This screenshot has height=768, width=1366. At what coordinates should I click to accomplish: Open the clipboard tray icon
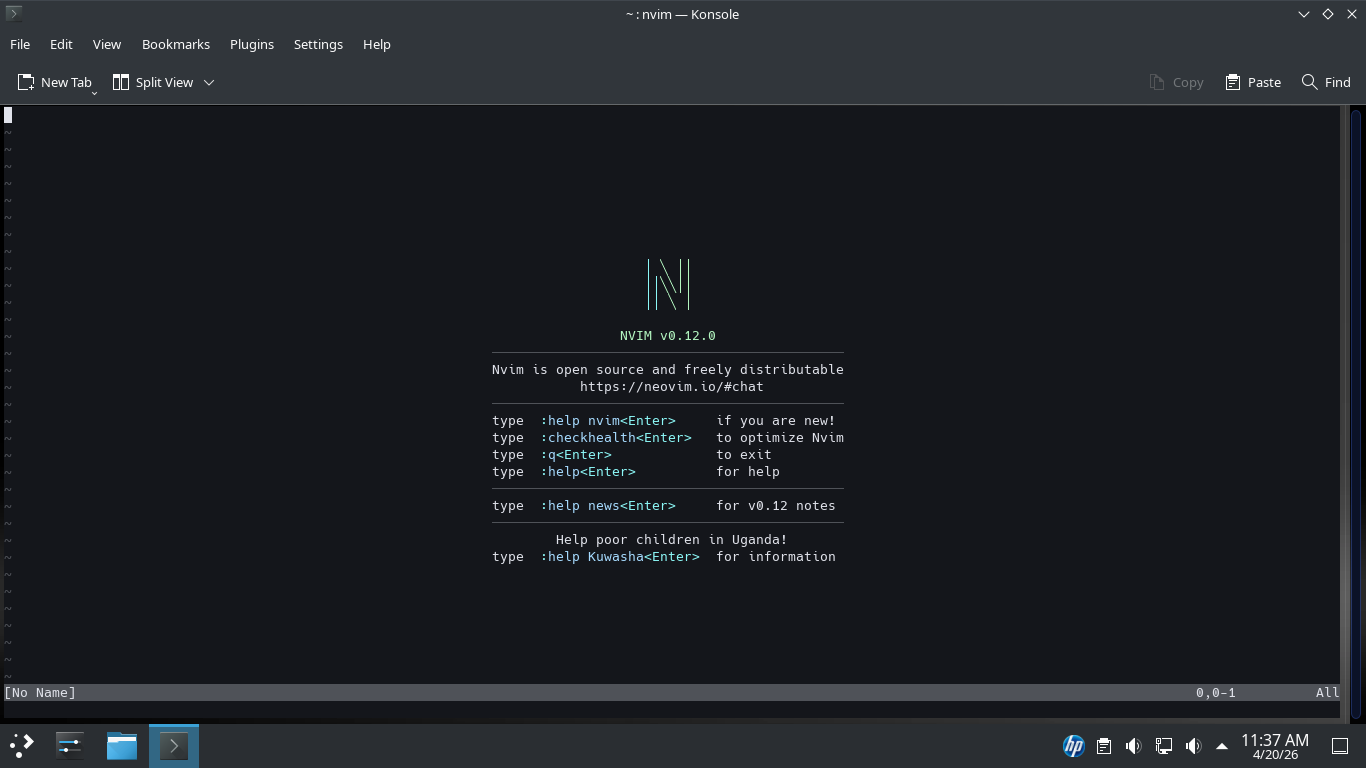tap(1104, 746)
